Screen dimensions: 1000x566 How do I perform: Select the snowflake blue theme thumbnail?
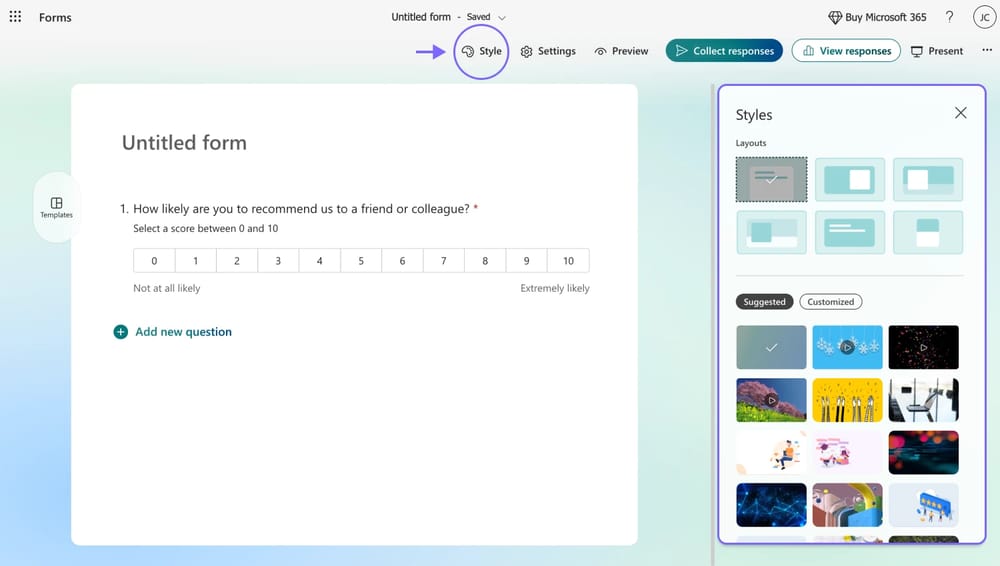click(x=847, y=347)
